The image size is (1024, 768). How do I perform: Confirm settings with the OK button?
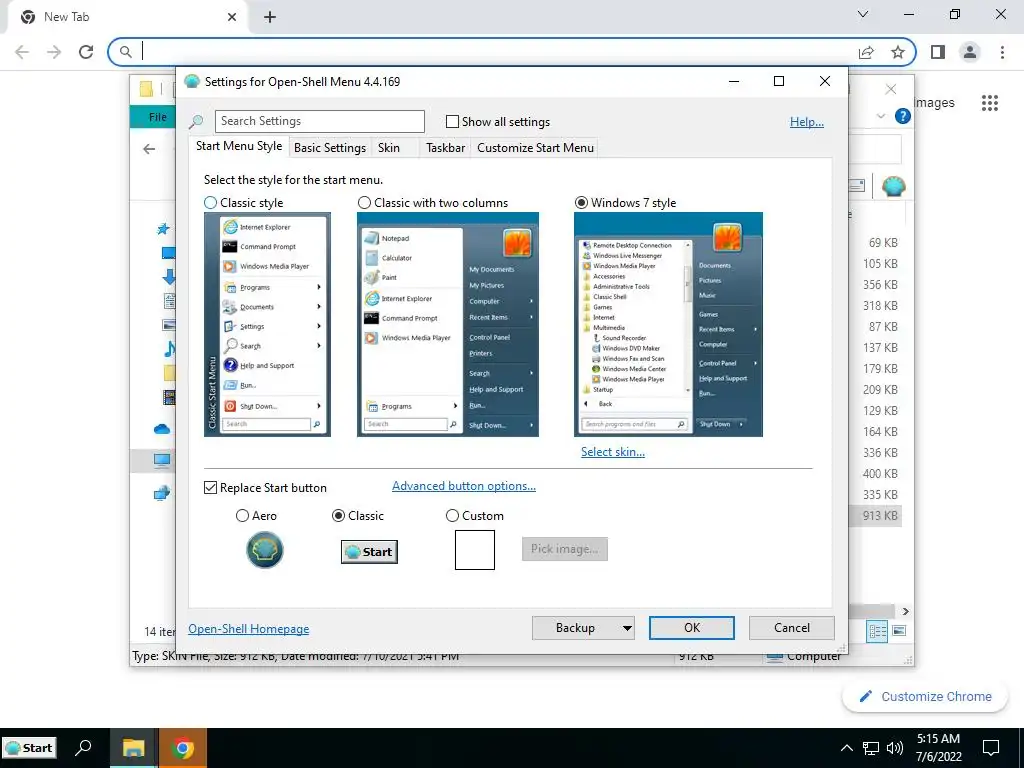(692, 628)
